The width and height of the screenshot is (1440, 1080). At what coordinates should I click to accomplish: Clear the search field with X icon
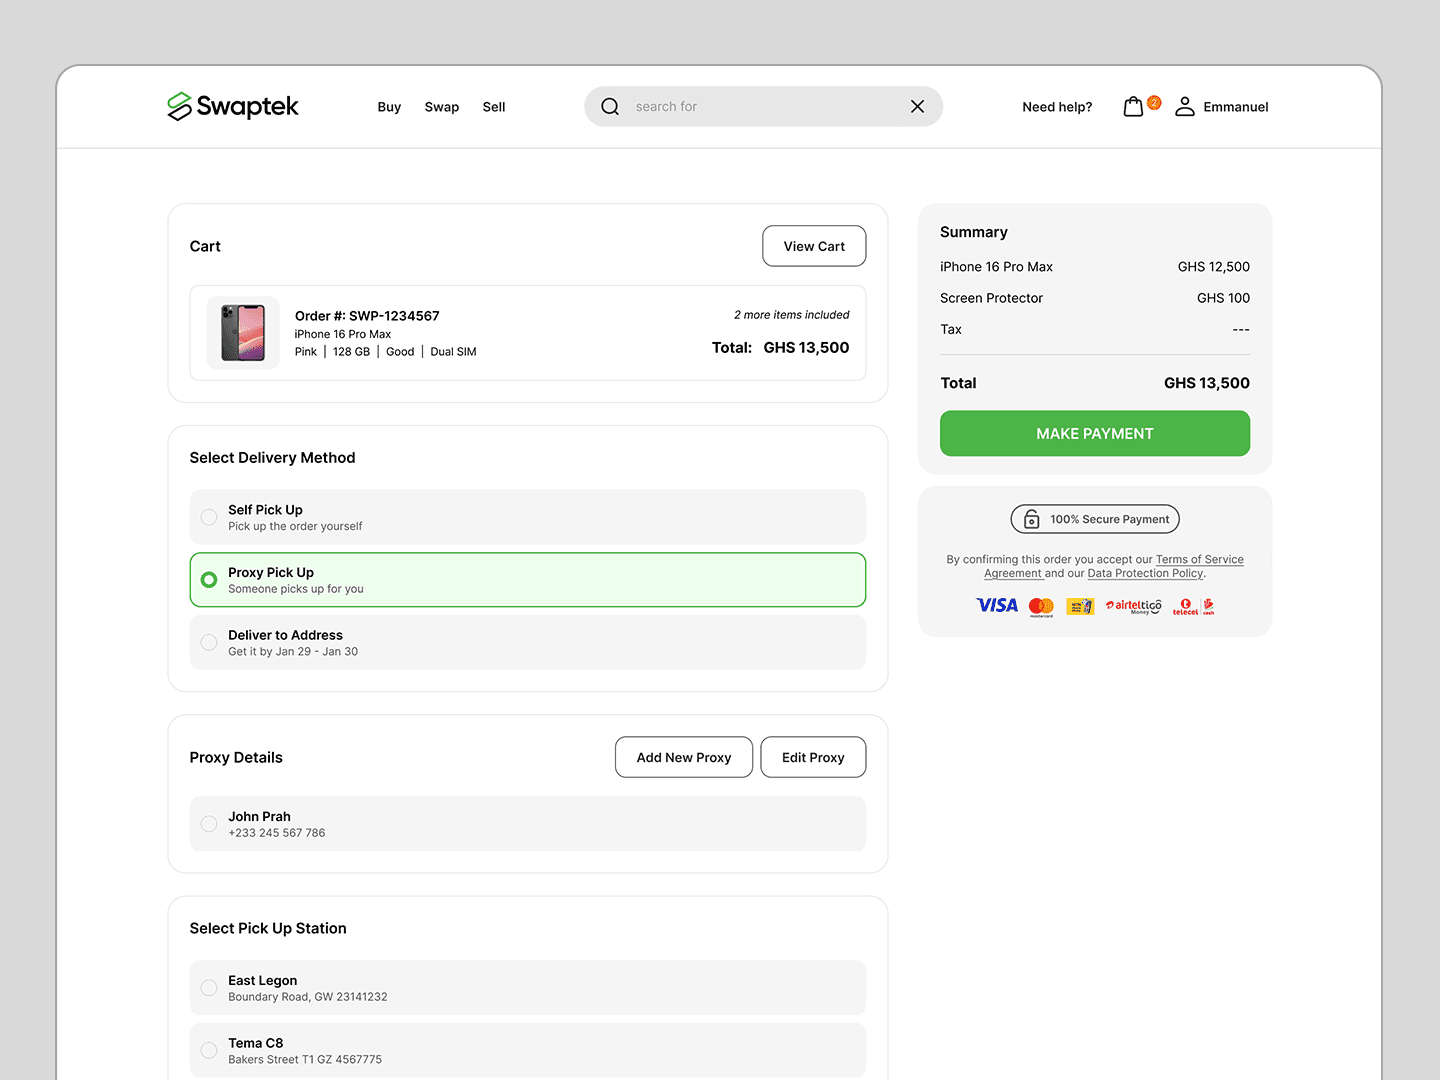[x=917, y=107]
